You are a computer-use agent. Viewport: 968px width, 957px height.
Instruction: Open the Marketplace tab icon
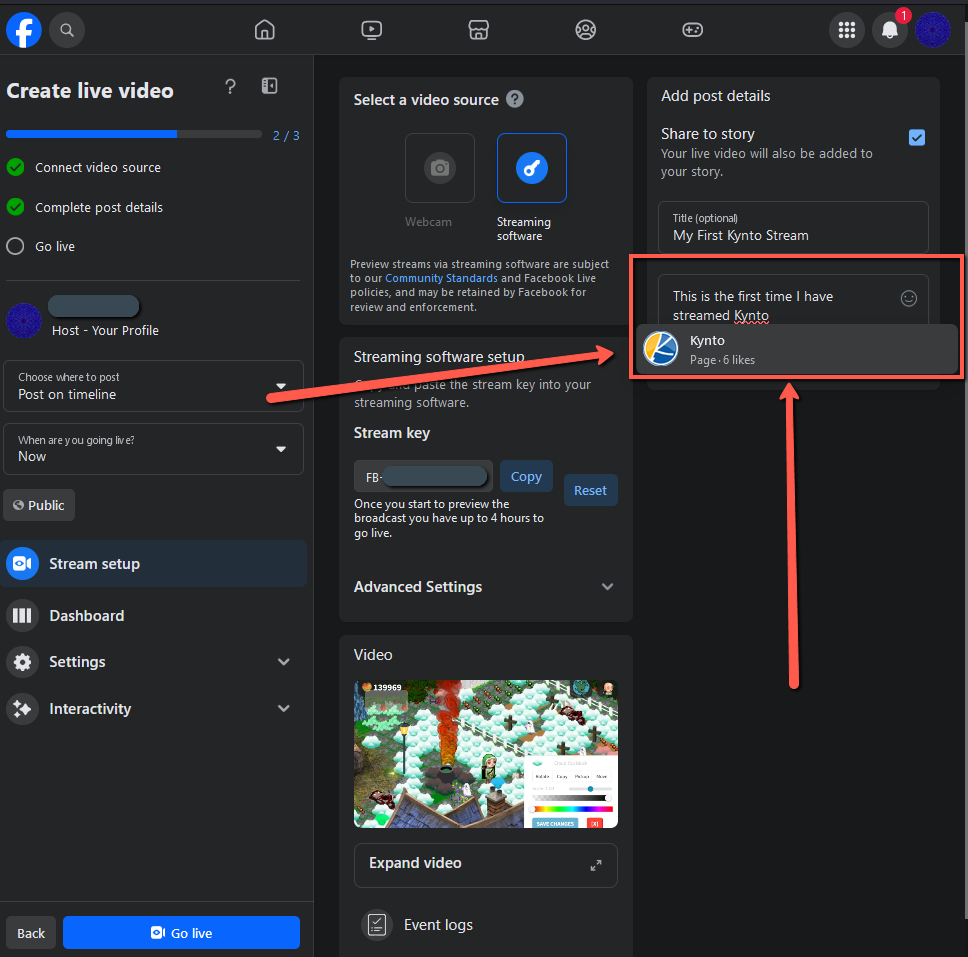[478, 30]
